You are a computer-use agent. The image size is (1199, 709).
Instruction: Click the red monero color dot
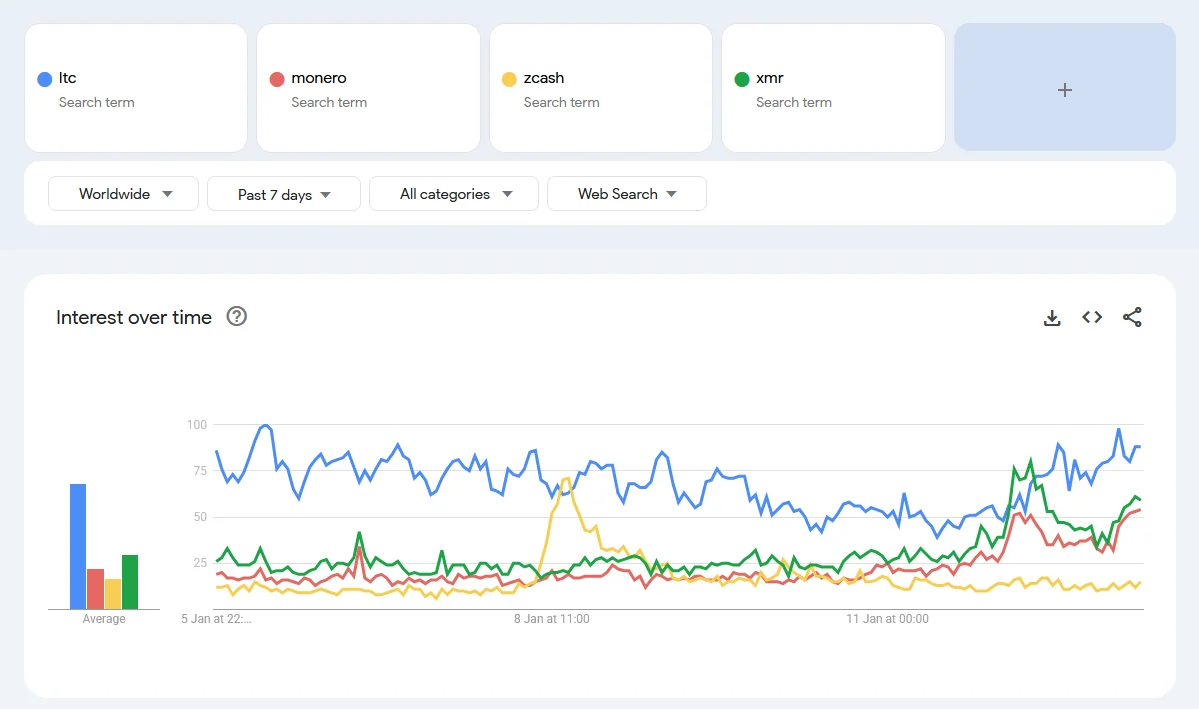pyautogui.click(x=277, y=79)
